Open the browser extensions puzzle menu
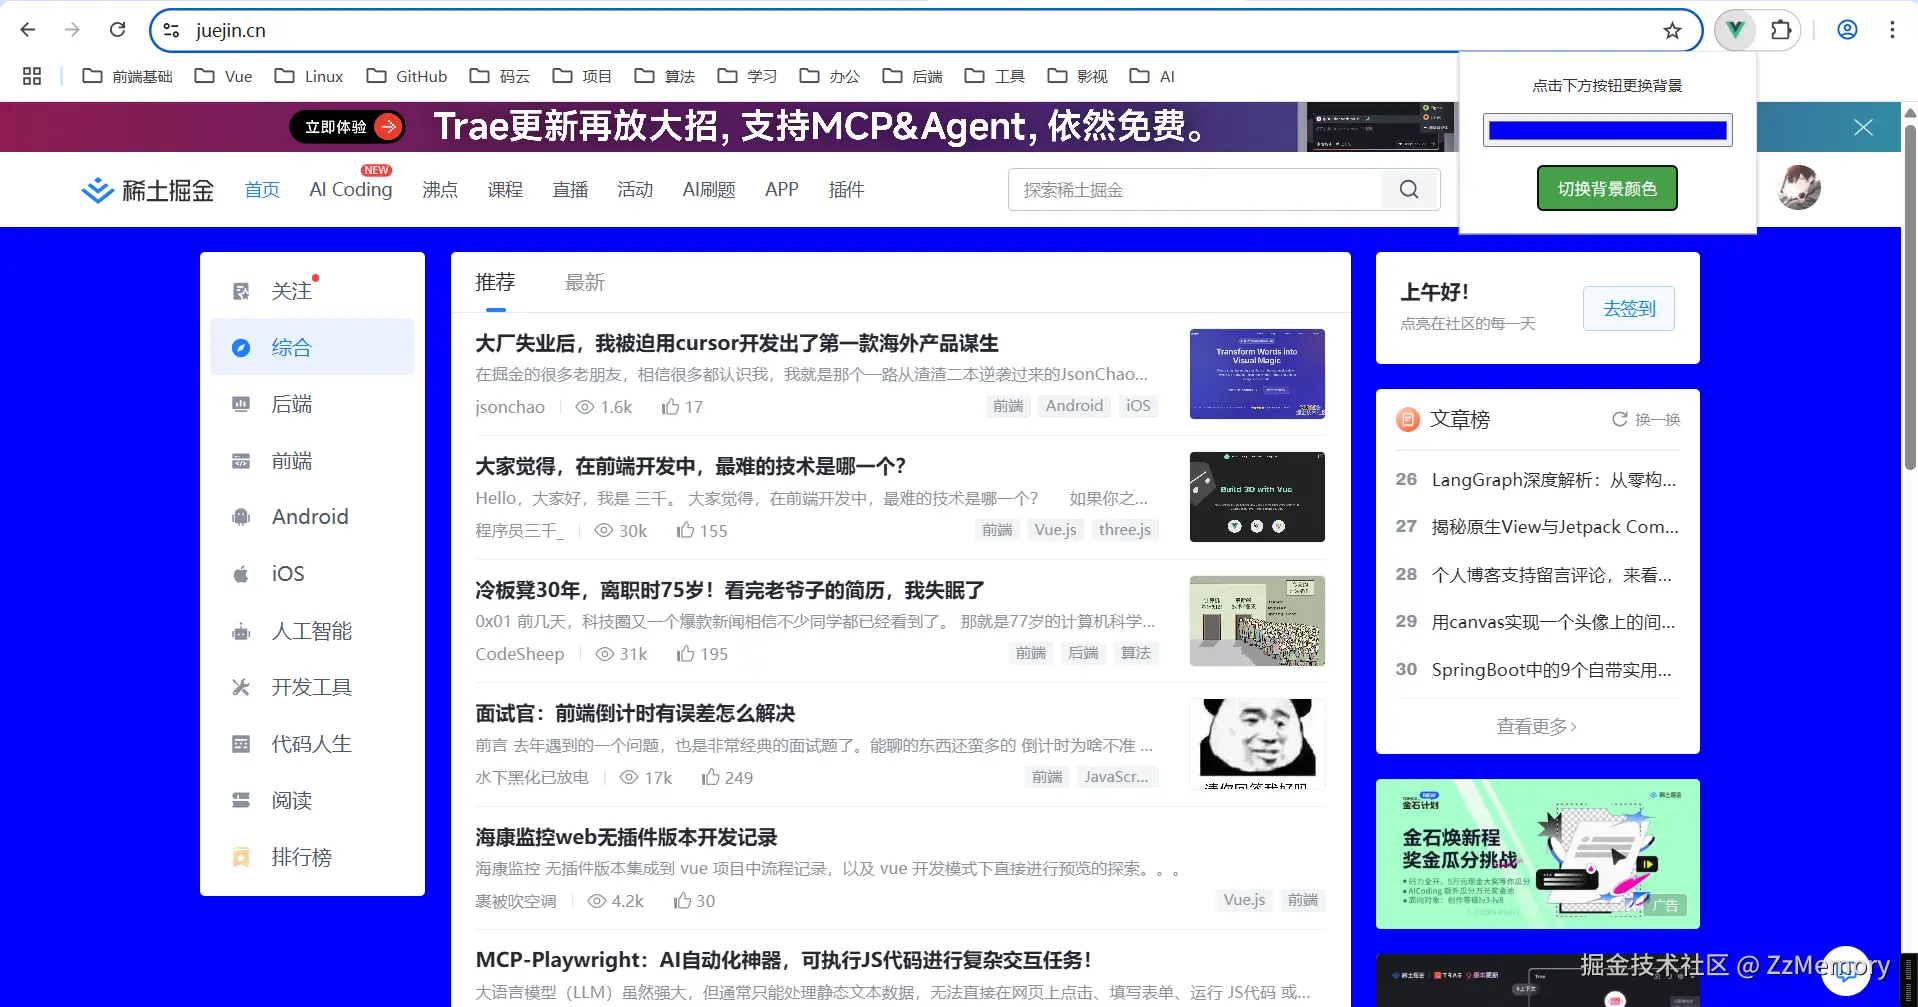1918x1007 pixels. 1781,29
